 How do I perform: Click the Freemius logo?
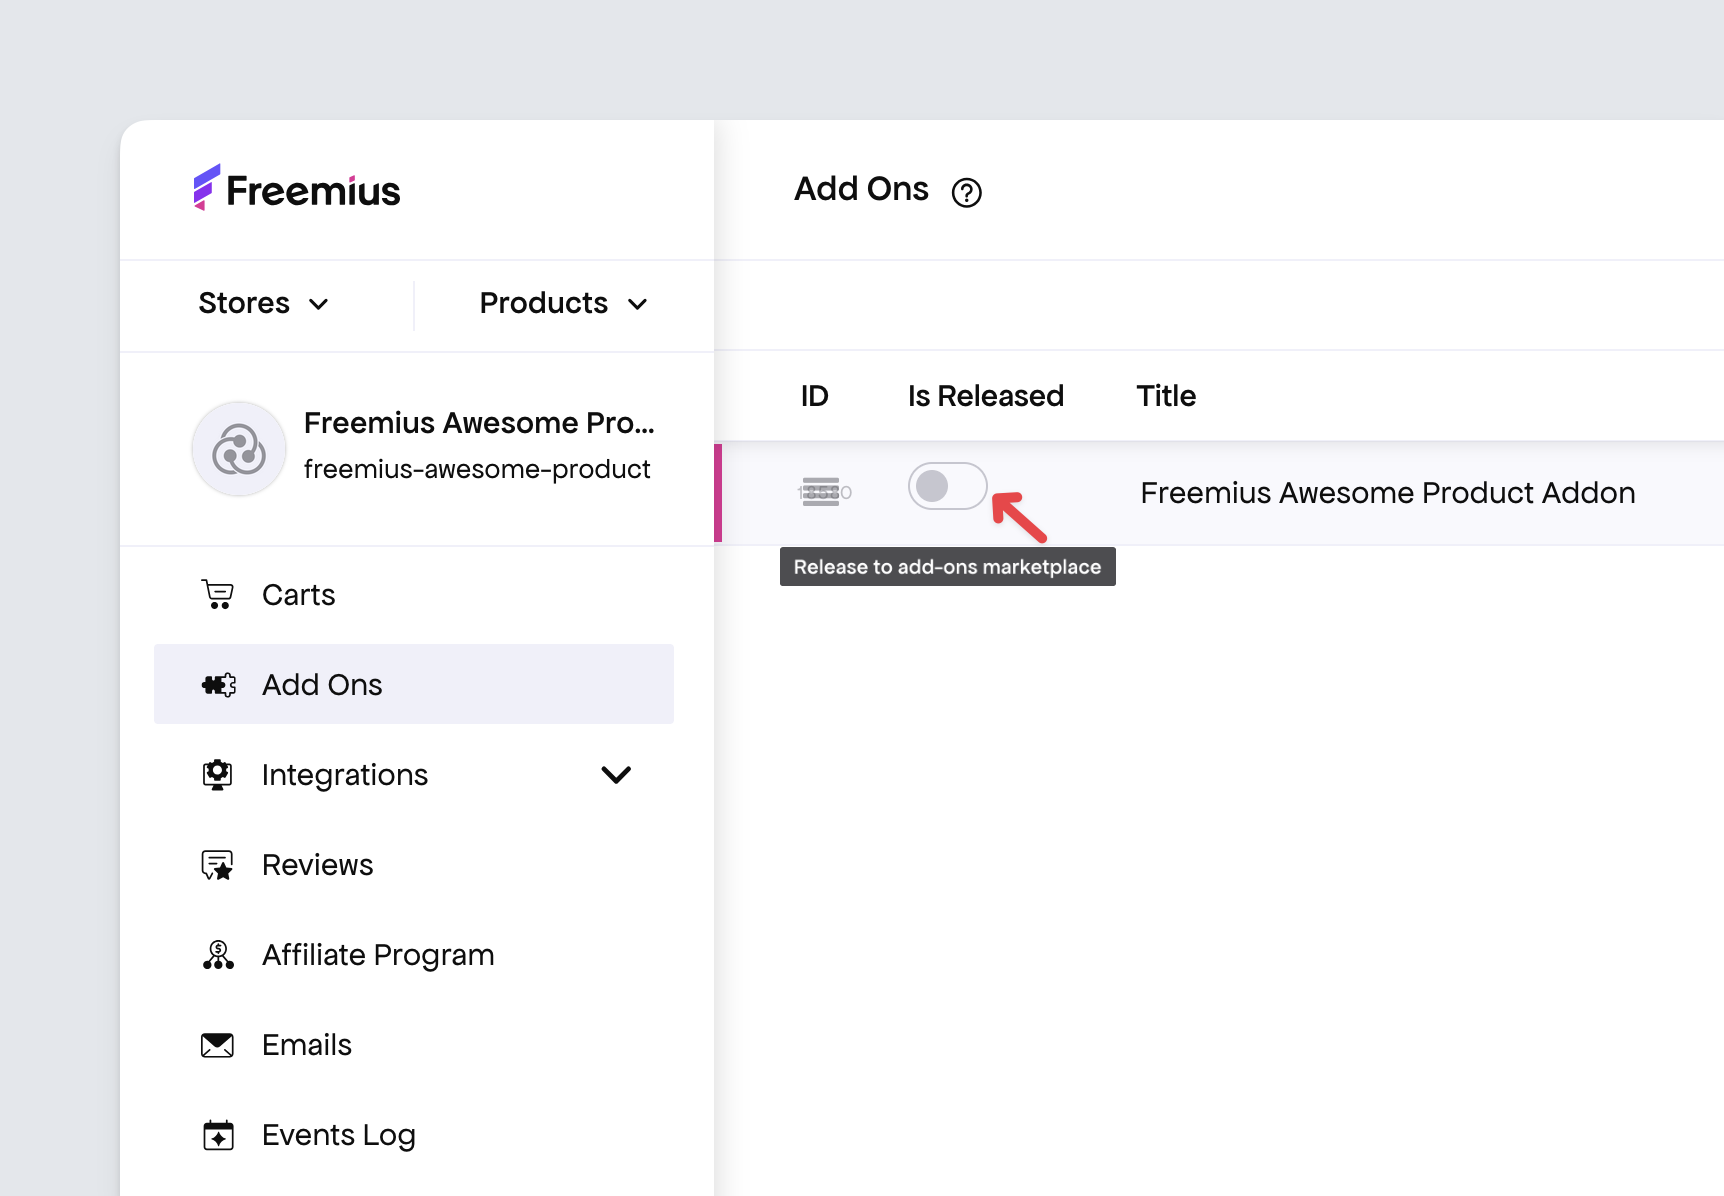[297, 188]
